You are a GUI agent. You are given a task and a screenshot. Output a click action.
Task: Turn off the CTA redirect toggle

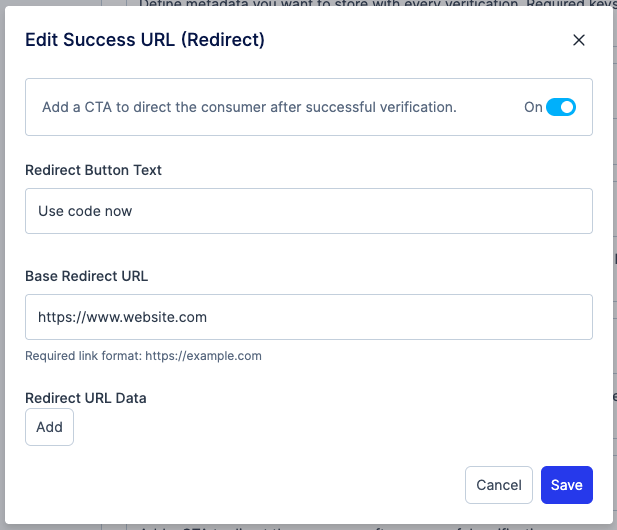(x=561, y=107)
